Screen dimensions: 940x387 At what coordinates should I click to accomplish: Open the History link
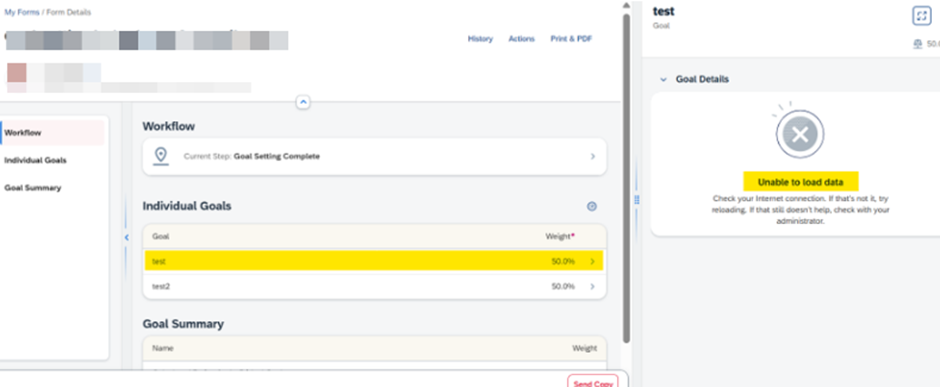480,39
